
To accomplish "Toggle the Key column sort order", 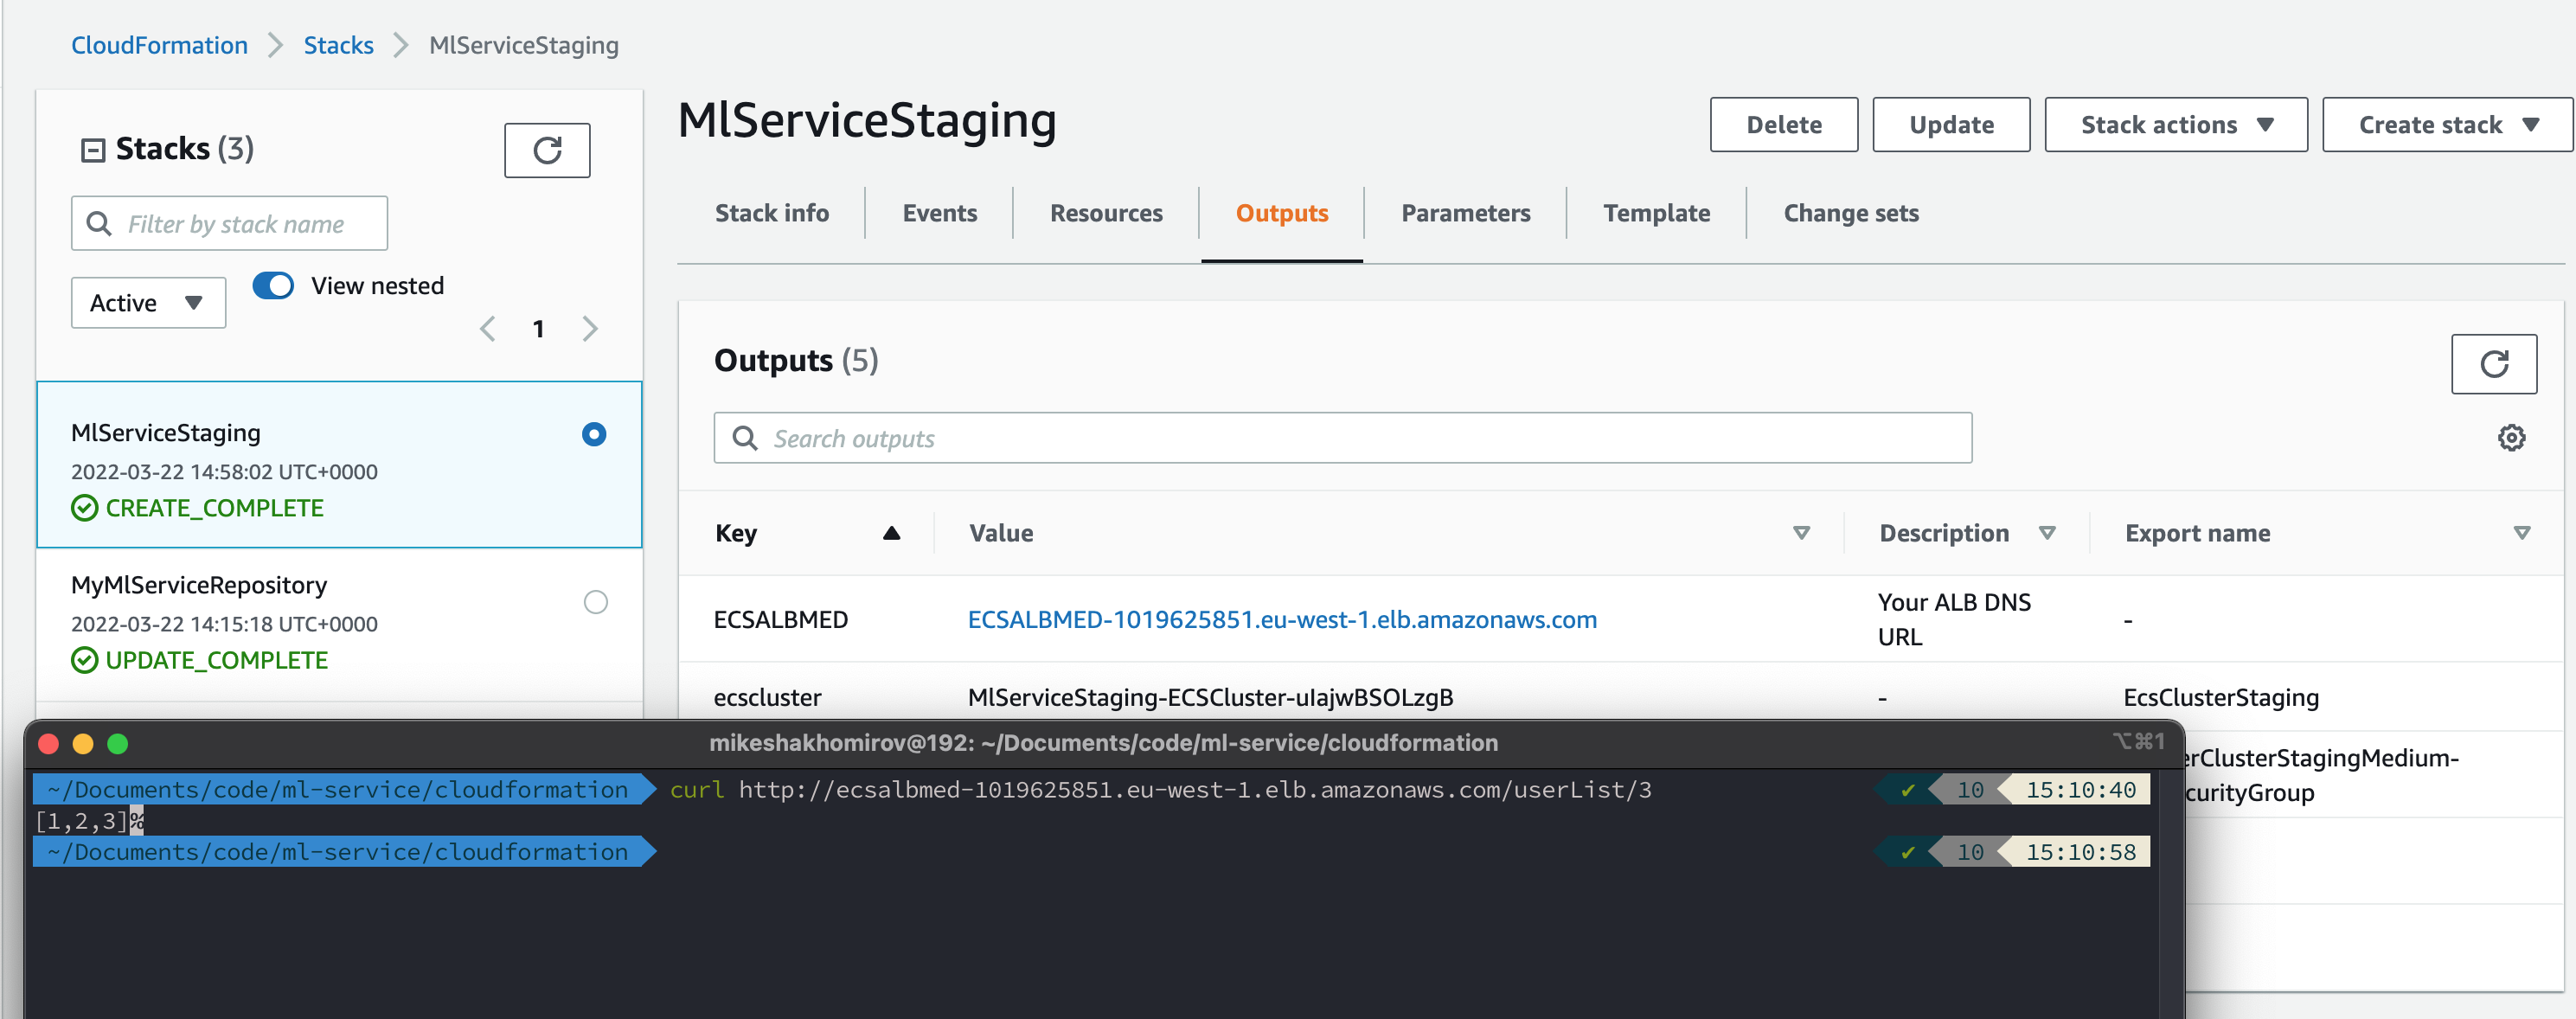I will (x=891, y=533).
